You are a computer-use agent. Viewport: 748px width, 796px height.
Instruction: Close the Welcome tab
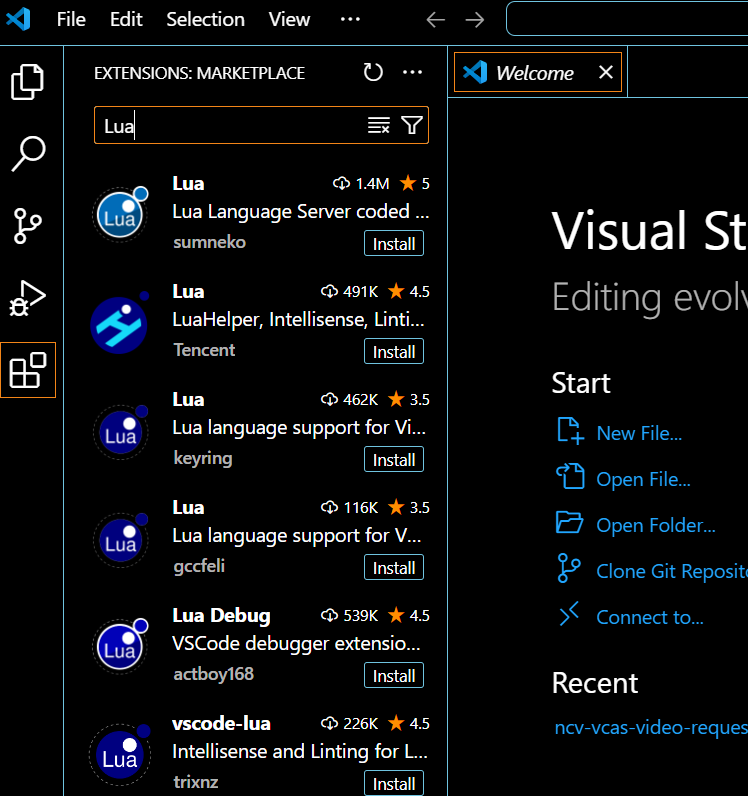coord(605,72)
